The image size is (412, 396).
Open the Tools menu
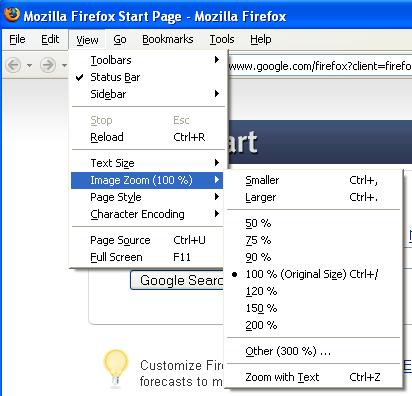point(222,39)
